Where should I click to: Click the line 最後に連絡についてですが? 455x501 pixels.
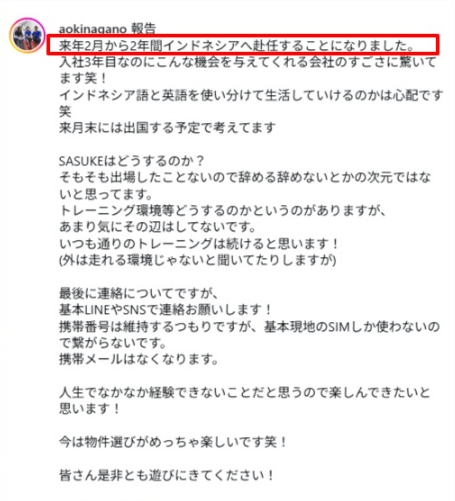coord(139,293)
